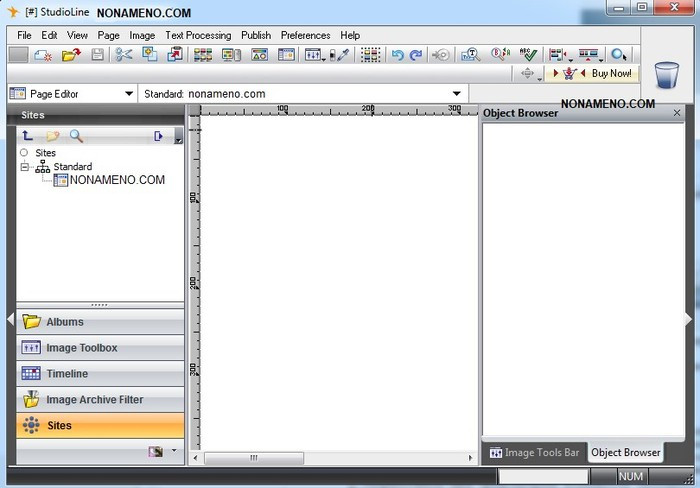Click the Redo arrow icon
The image size is (700, 488).
point(416,55)
